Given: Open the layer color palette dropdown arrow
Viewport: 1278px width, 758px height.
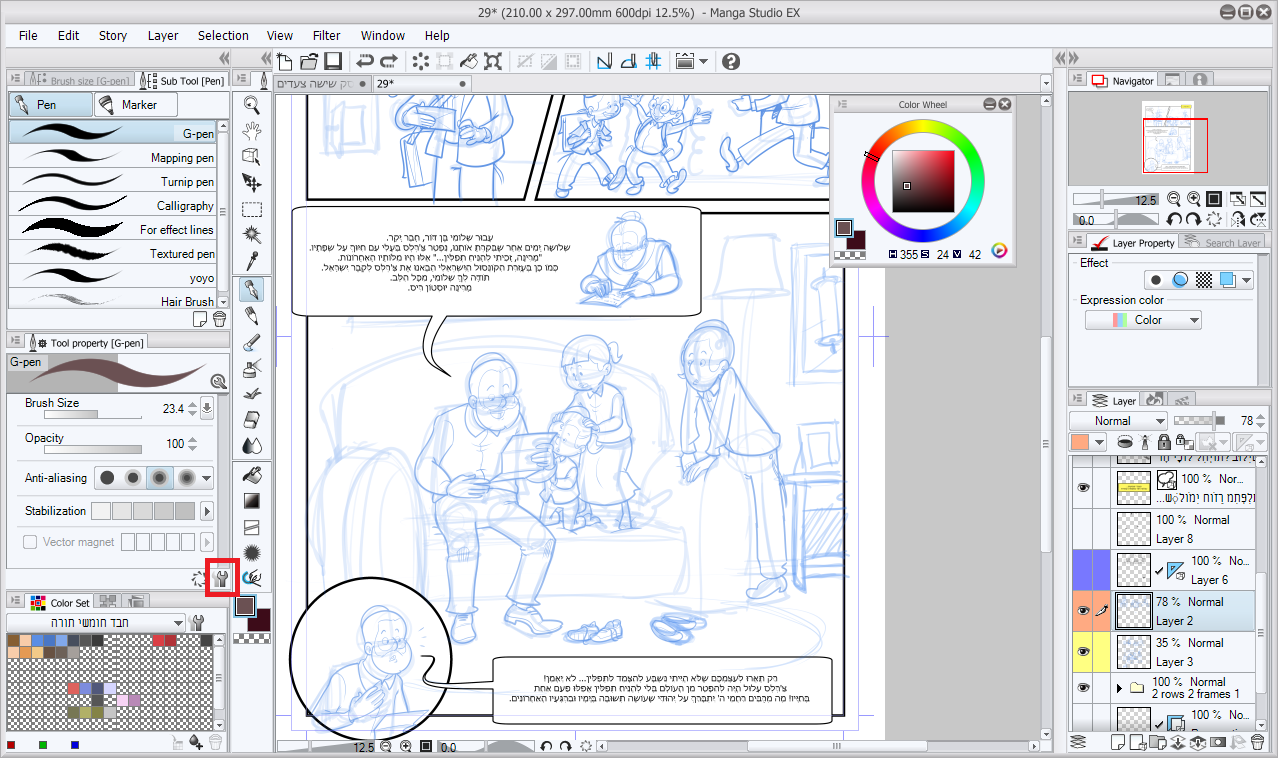Looking at the screenshot, I should pyautogui.click(x=1101, y=442).
